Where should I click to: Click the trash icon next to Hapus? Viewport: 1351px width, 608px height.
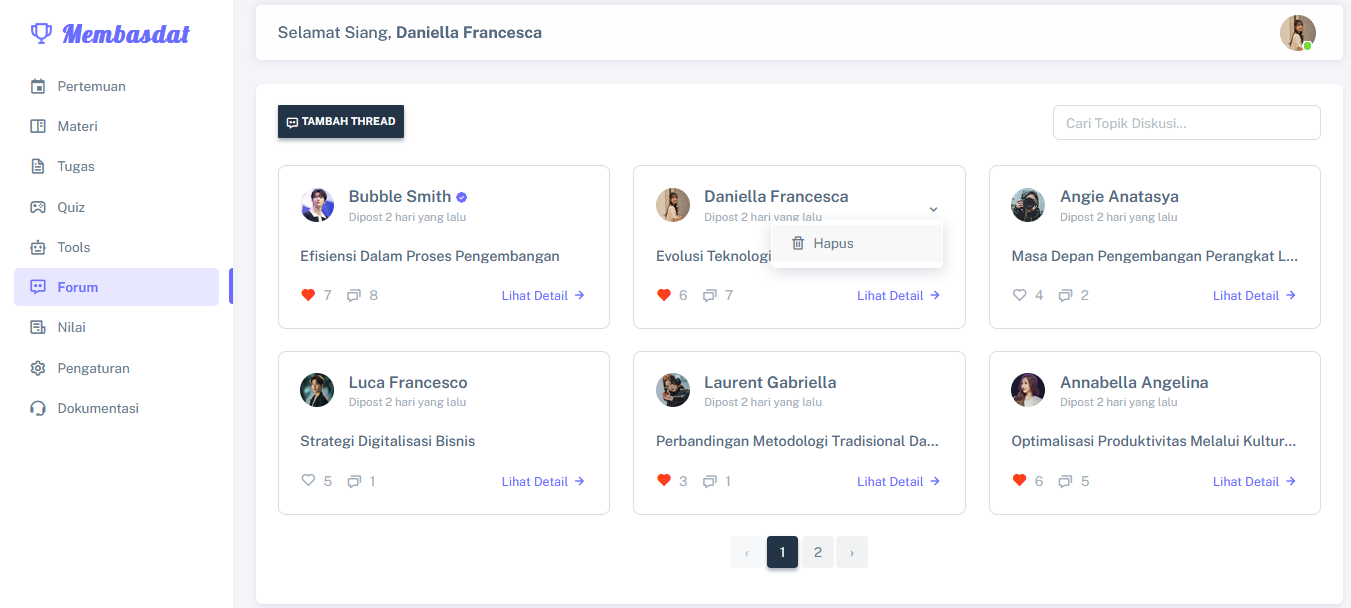798,243
